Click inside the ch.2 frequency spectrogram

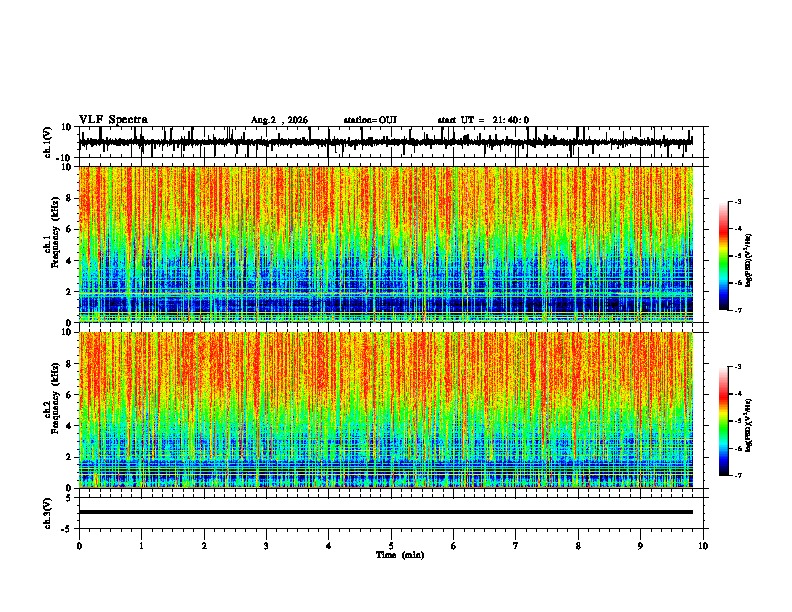[386, 410]
